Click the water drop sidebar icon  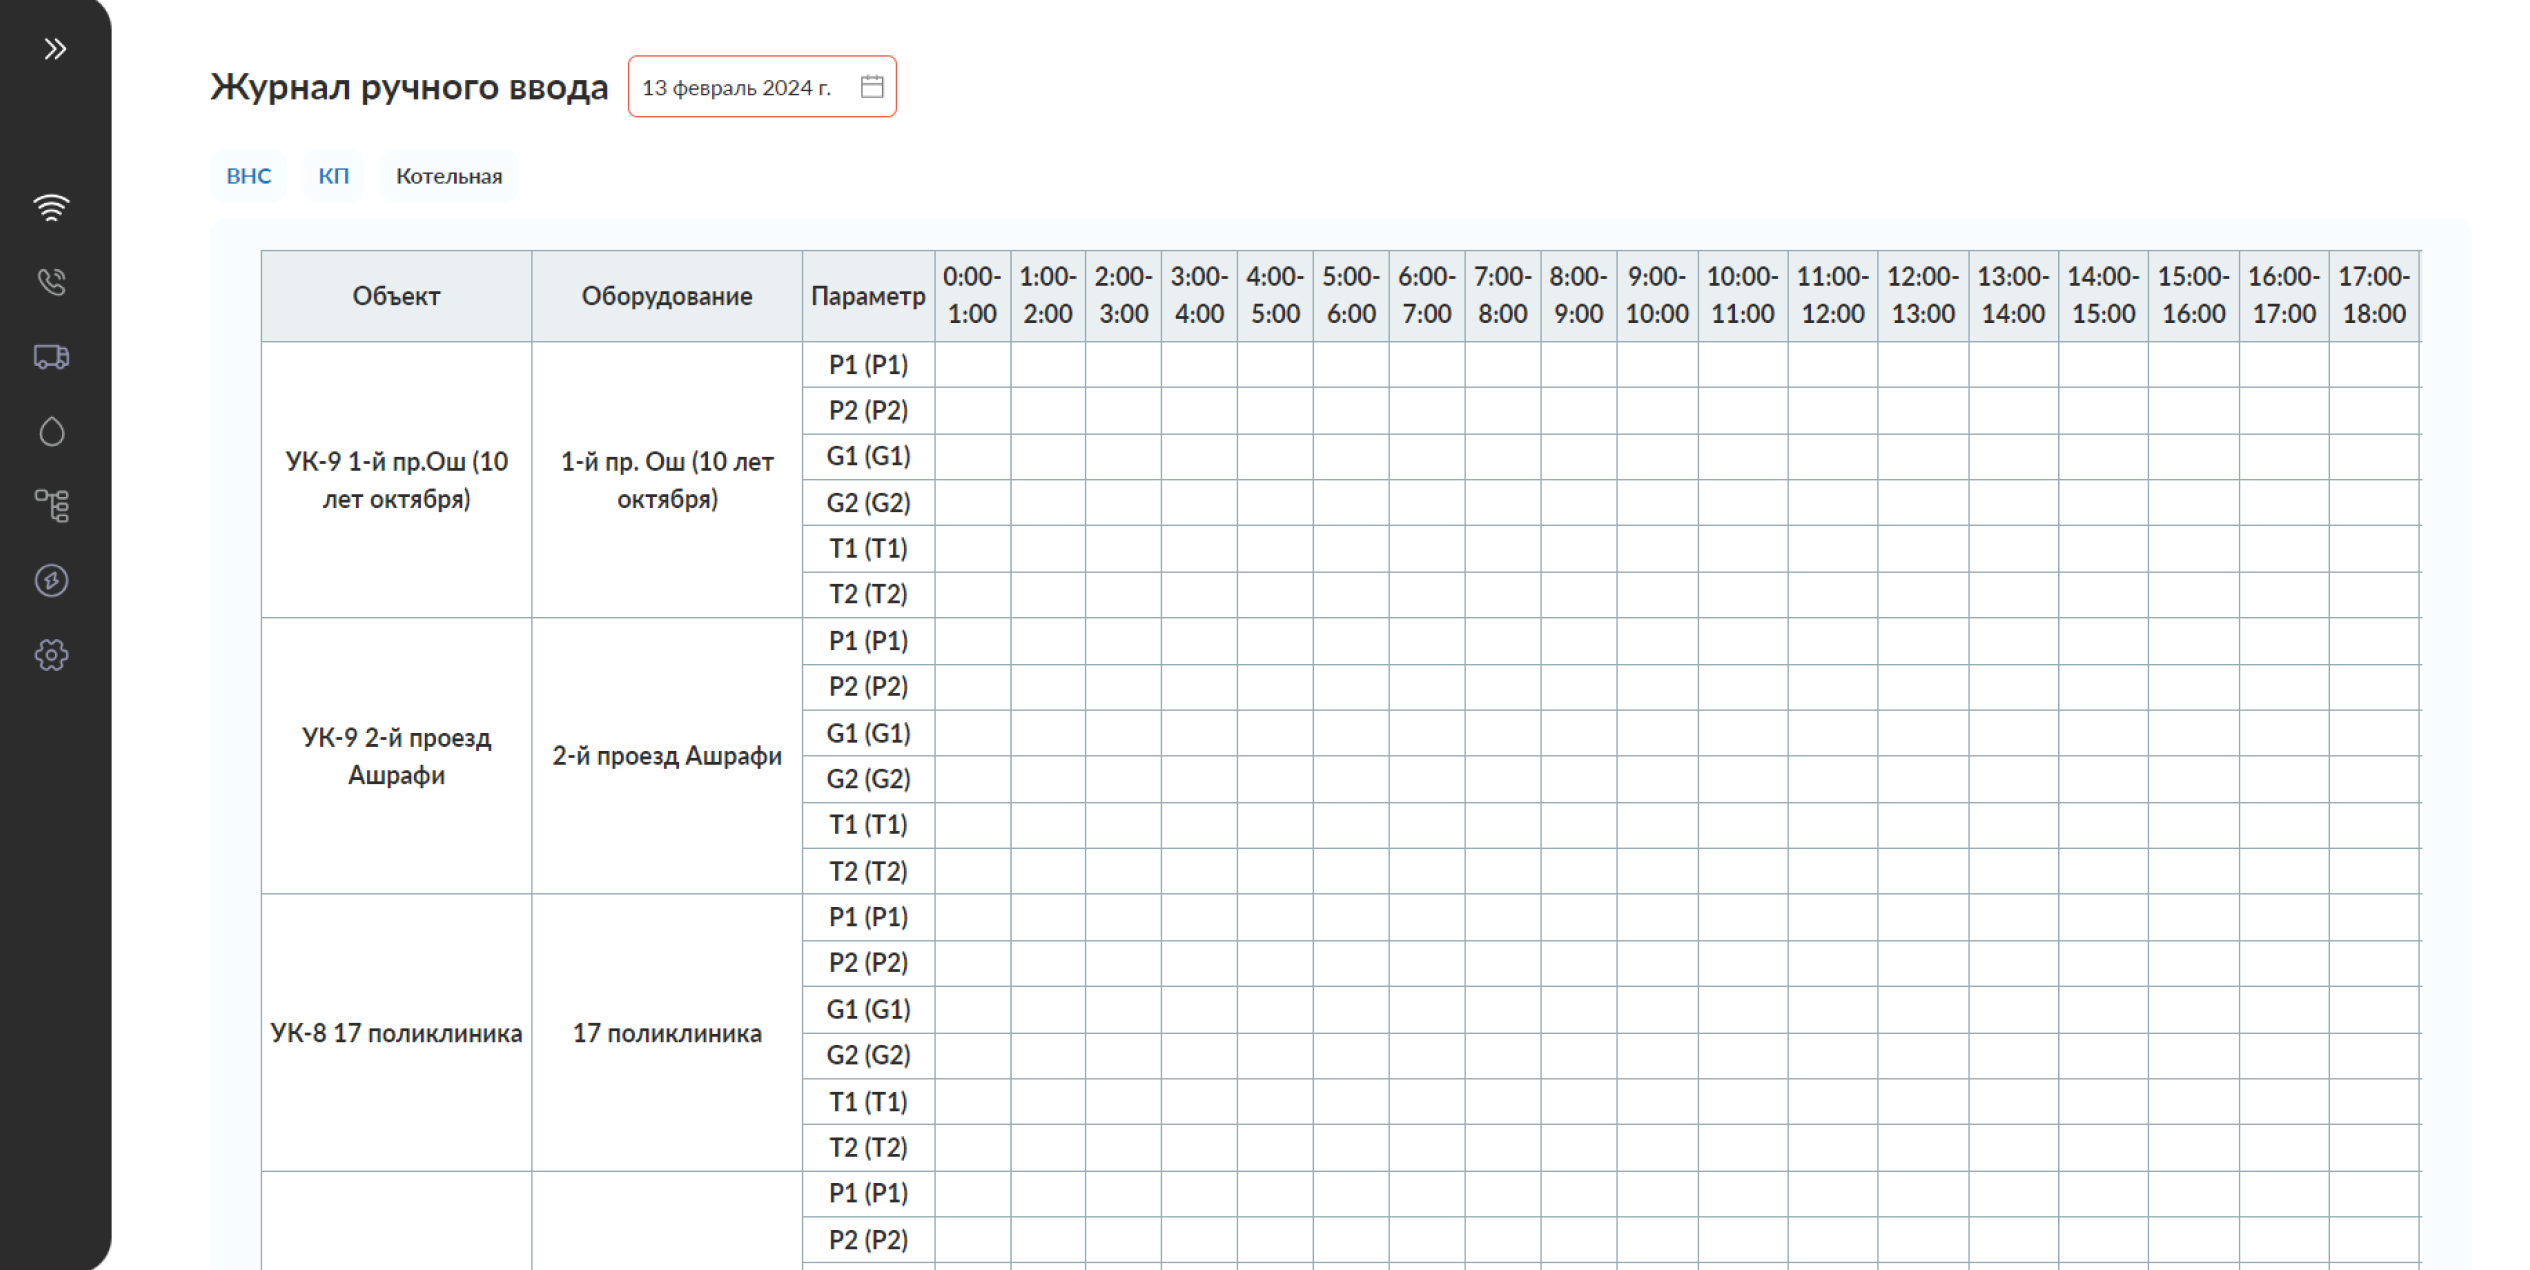52,432
